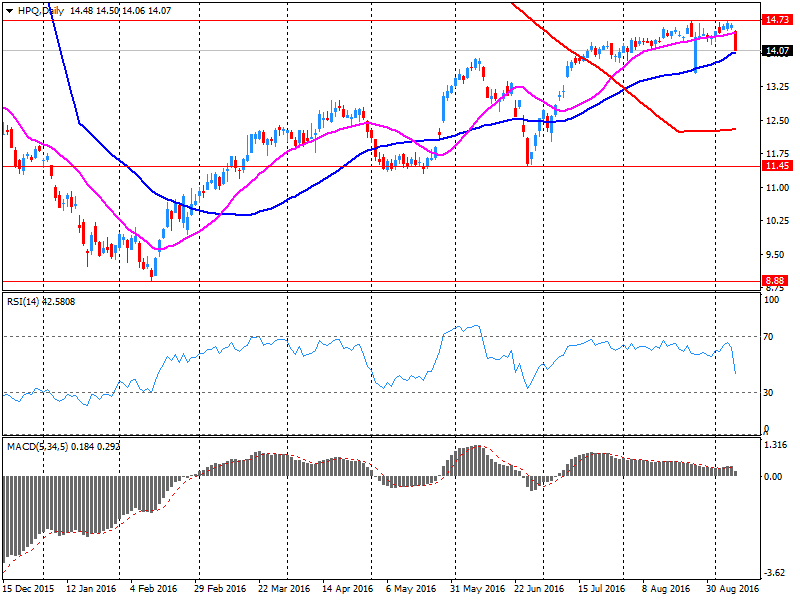Click the 13.25 price axis value

point(778,87)
